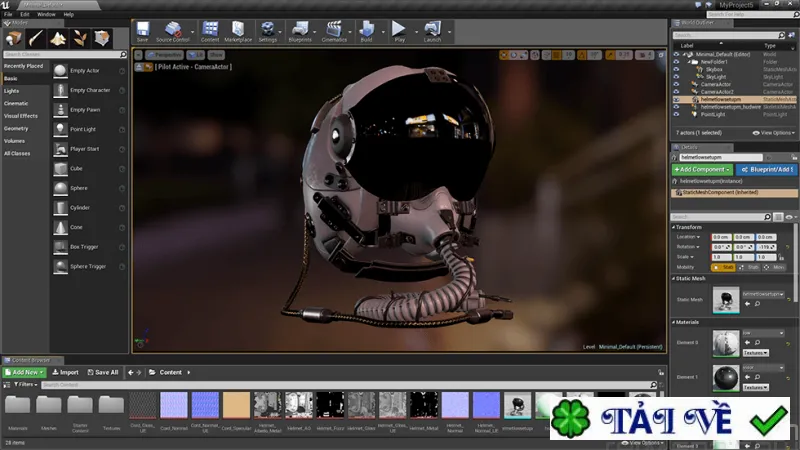
Task: Open the Marketplace toolbar icon
Action: coord(238,31)
